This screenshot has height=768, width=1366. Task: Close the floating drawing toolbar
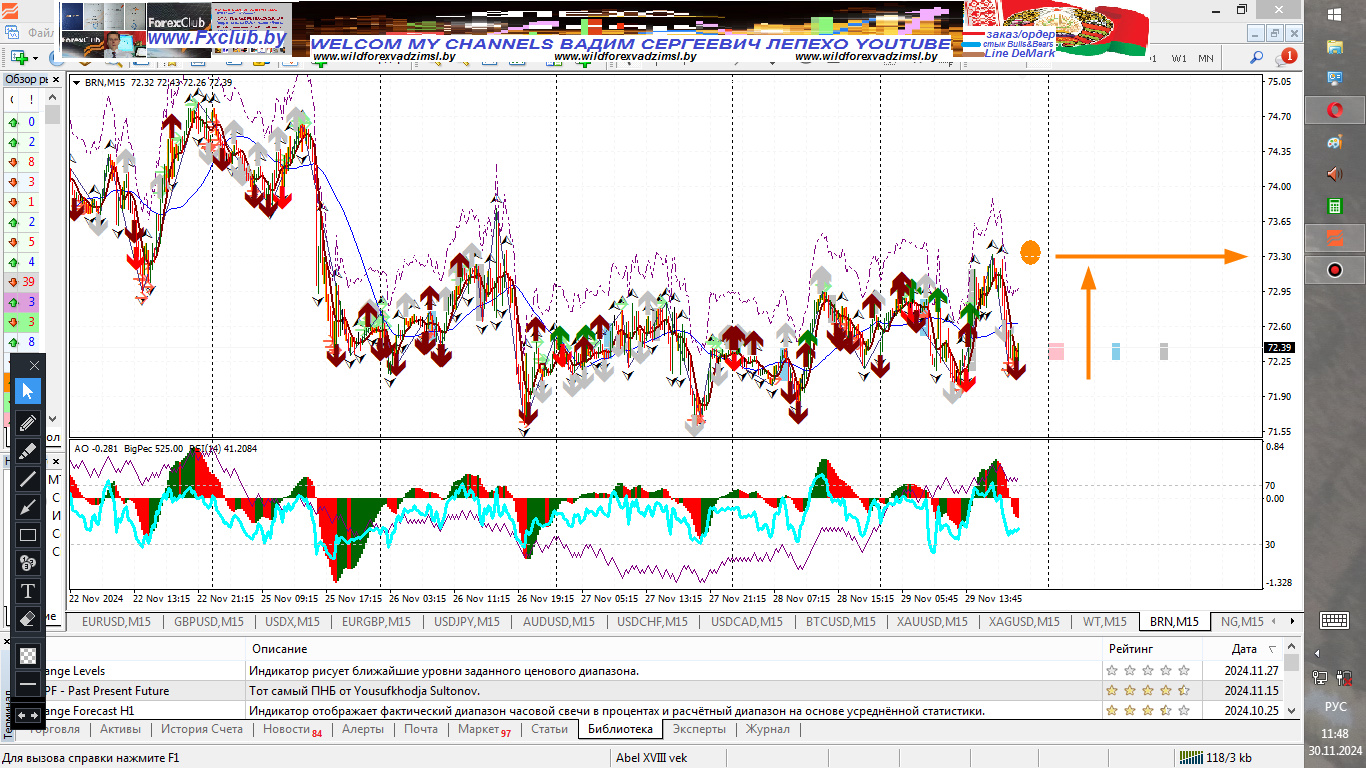(x=34, y=365)
